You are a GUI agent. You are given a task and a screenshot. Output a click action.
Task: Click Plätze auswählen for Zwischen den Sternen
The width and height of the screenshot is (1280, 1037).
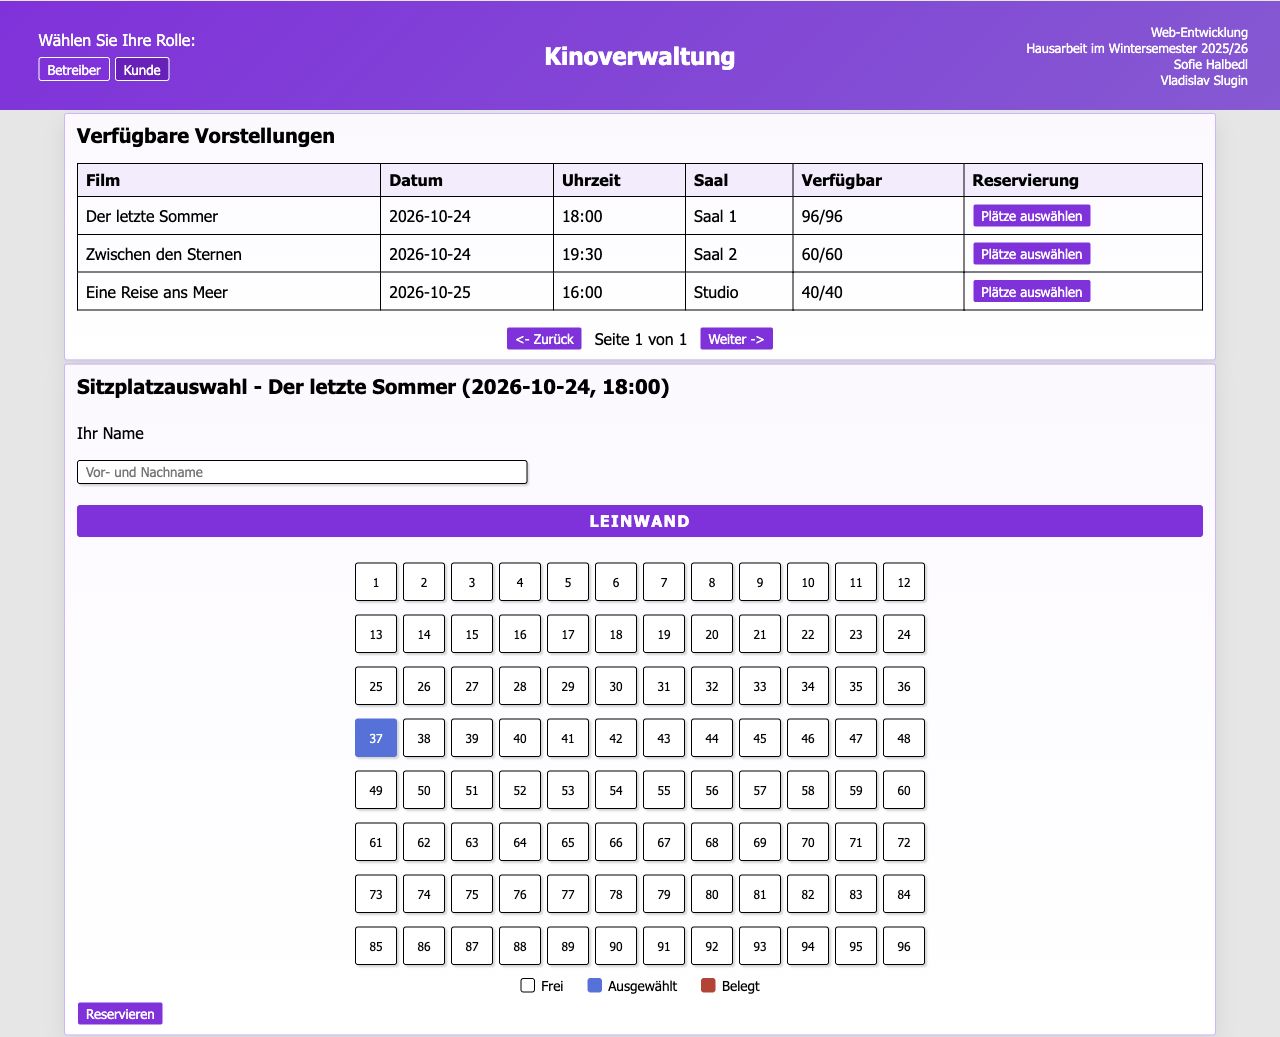1031,254
